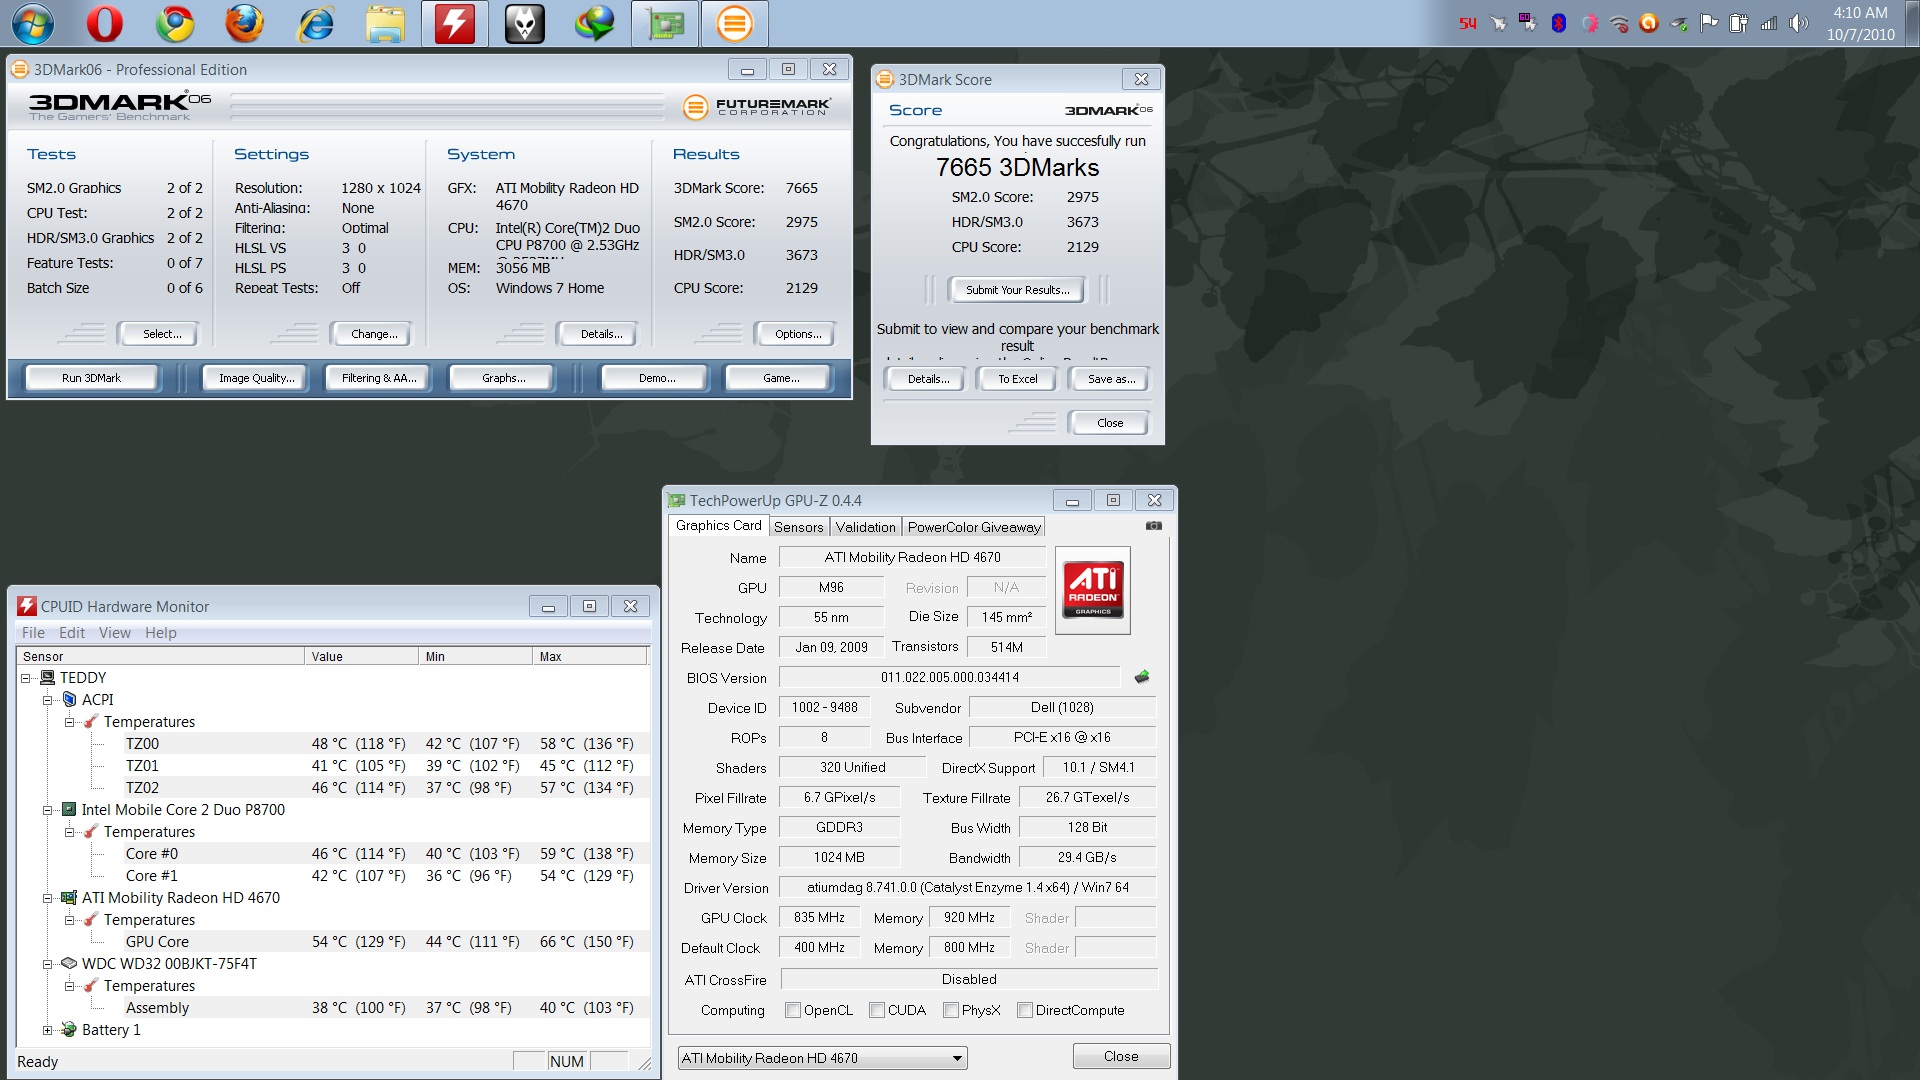Click the volume speaker tray icon
This screenshot has height=1080, width=1920.
(1799, 24)
